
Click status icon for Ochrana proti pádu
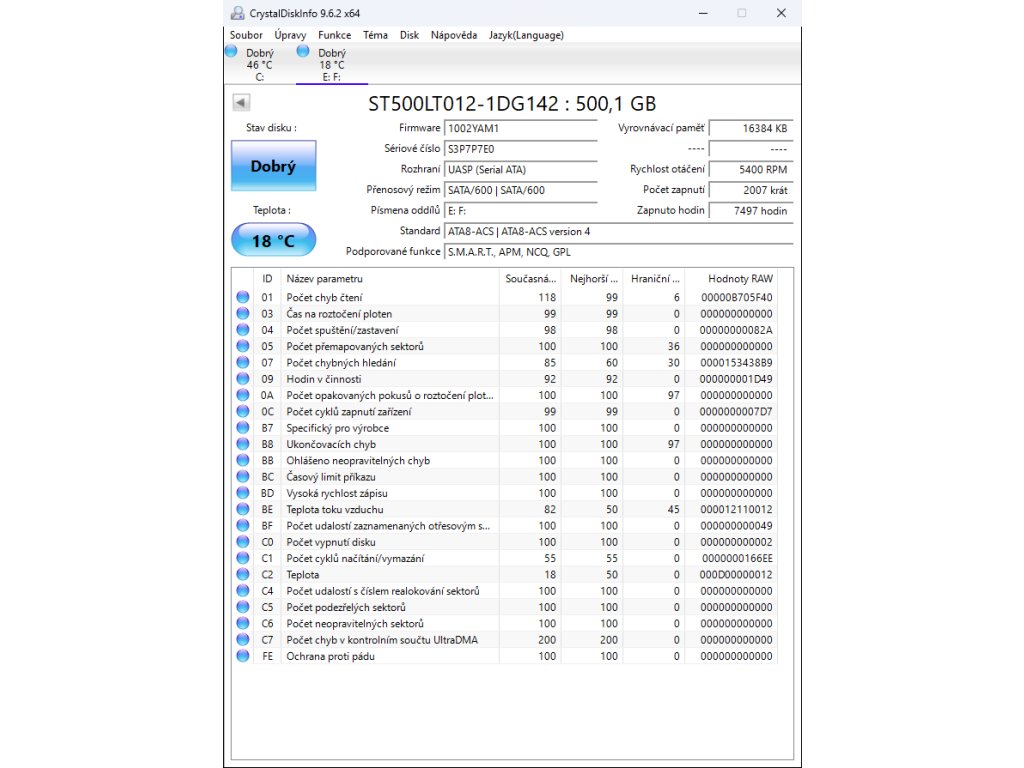(243, 656)
